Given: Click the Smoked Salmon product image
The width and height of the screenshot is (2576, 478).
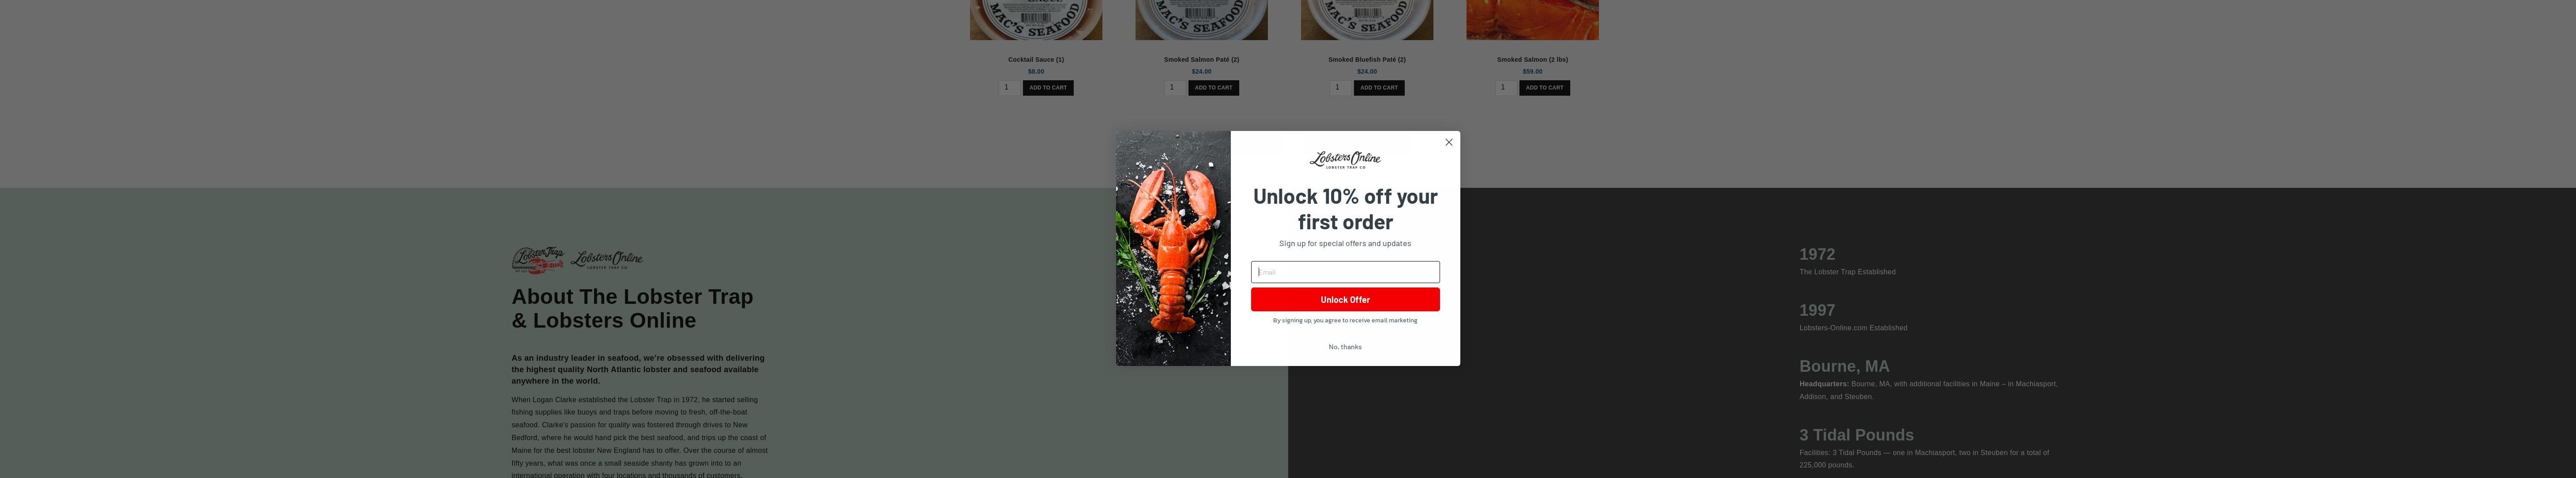Looking at the screenshot, I should 1532,20.
